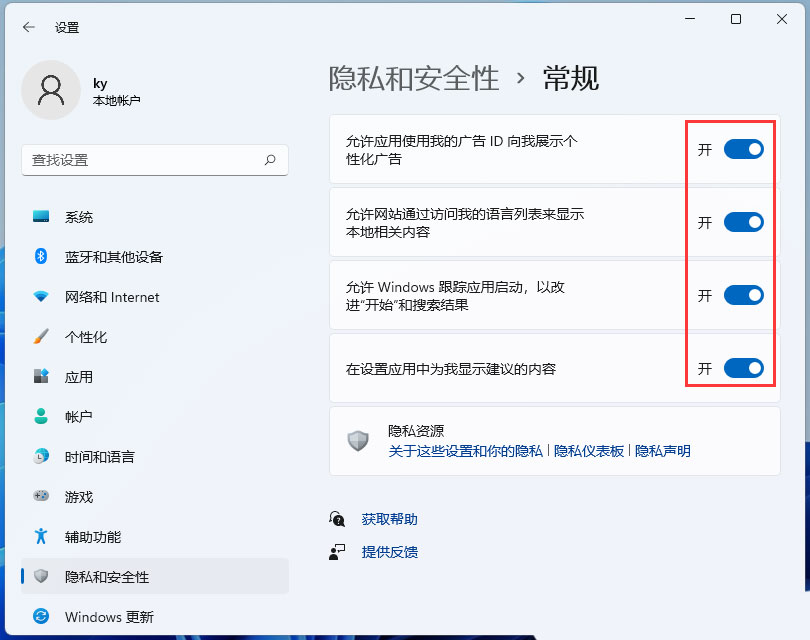The width and height of the screenshot is (810, 640).
Task: Open 获取帮助
Action: click(389, 519)
